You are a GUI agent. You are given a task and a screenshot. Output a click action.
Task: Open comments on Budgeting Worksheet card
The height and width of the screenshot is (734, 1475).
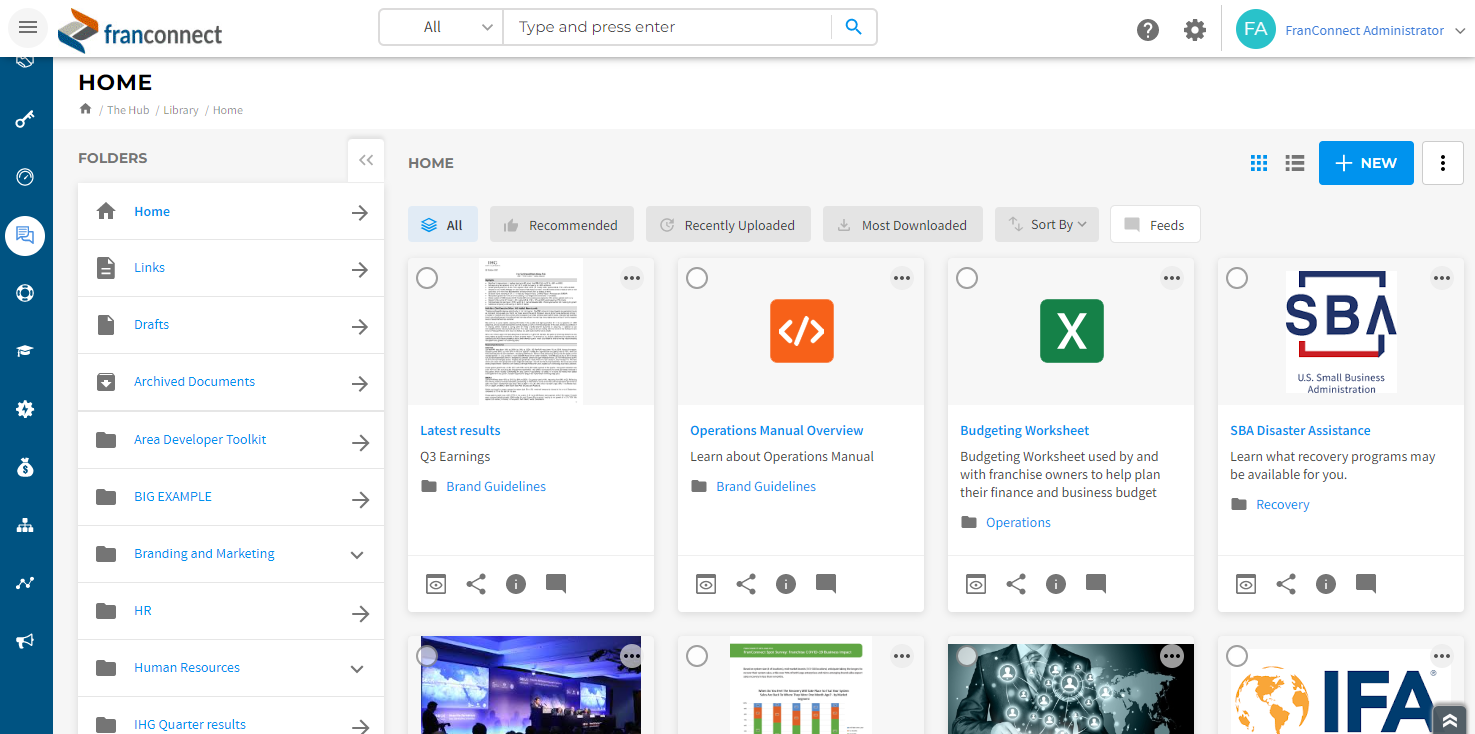(x=1096, y=583)
